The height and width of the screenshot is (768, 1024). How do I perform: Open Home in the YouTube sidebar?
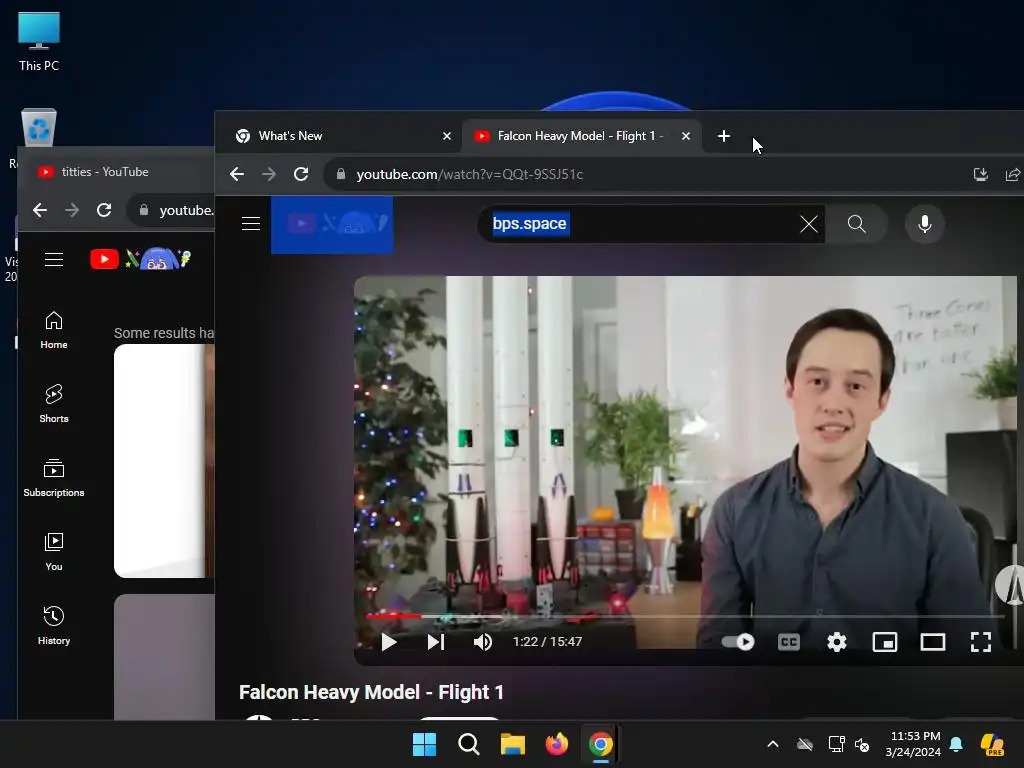(54, 330)
